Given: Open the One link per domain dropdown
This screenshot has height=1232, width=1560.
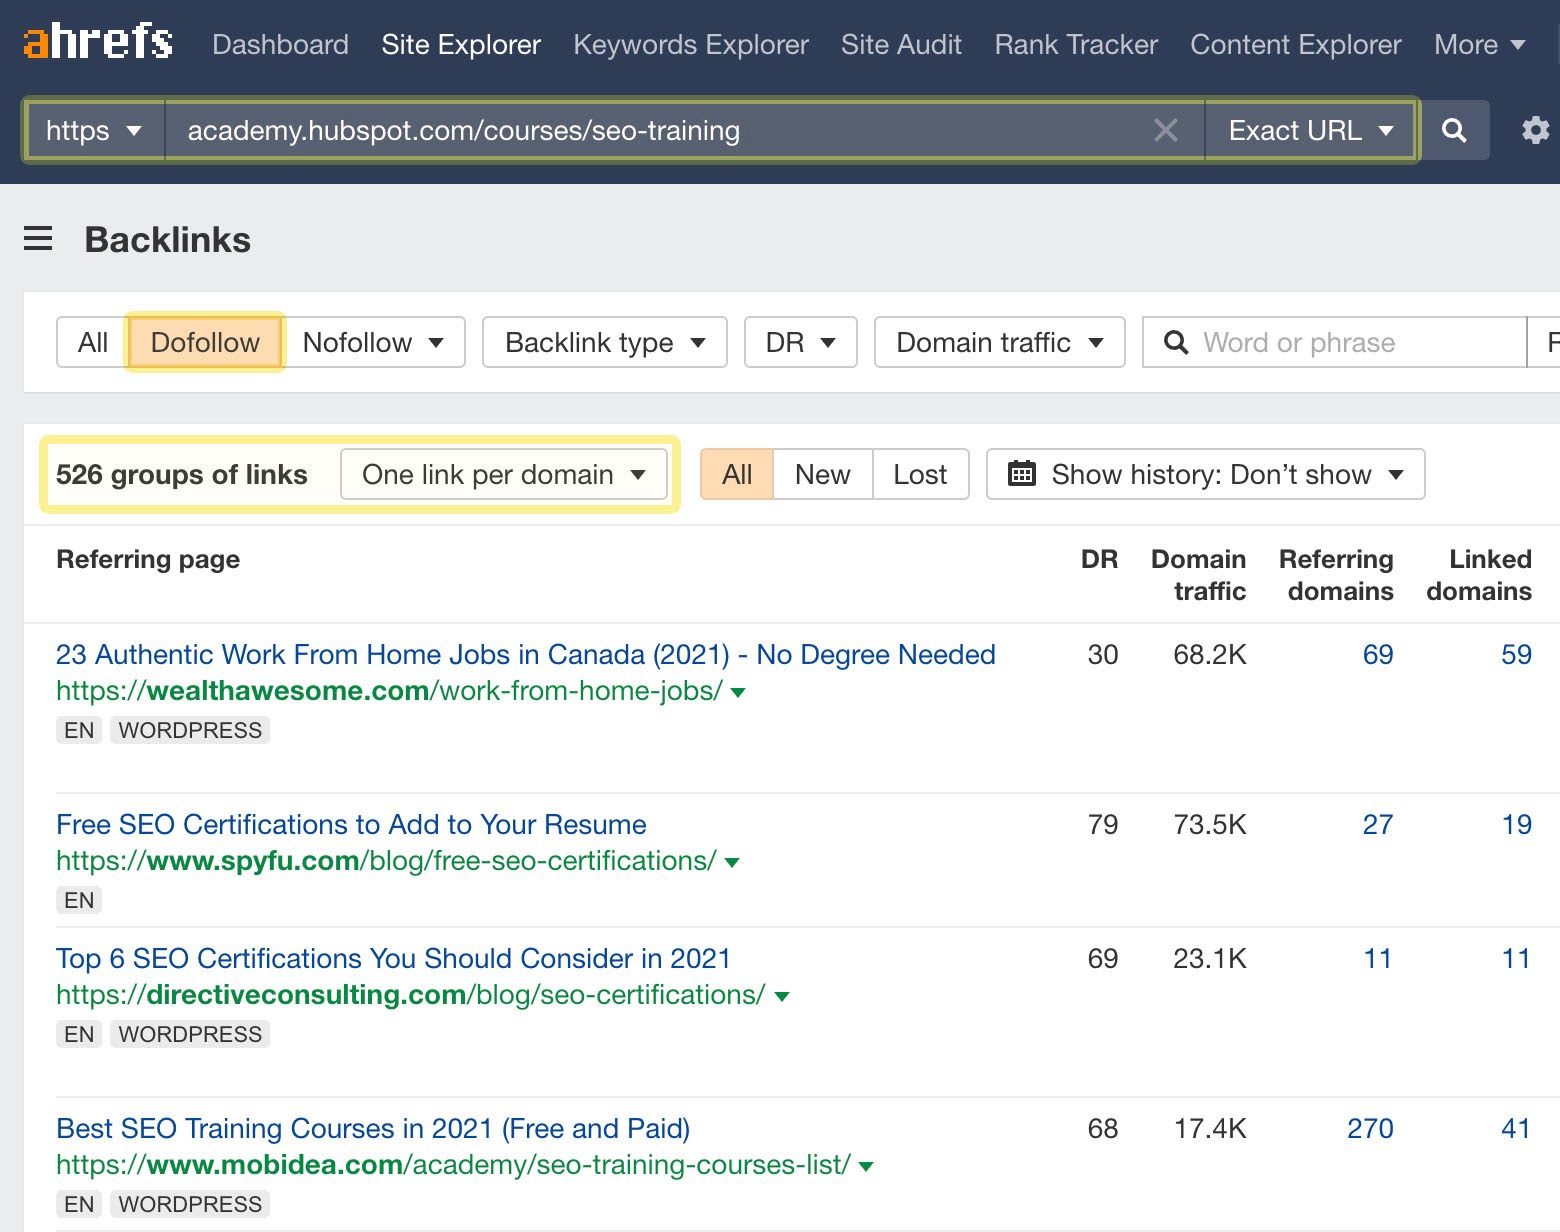Looking at the screenshot, I should coord(504,474).
